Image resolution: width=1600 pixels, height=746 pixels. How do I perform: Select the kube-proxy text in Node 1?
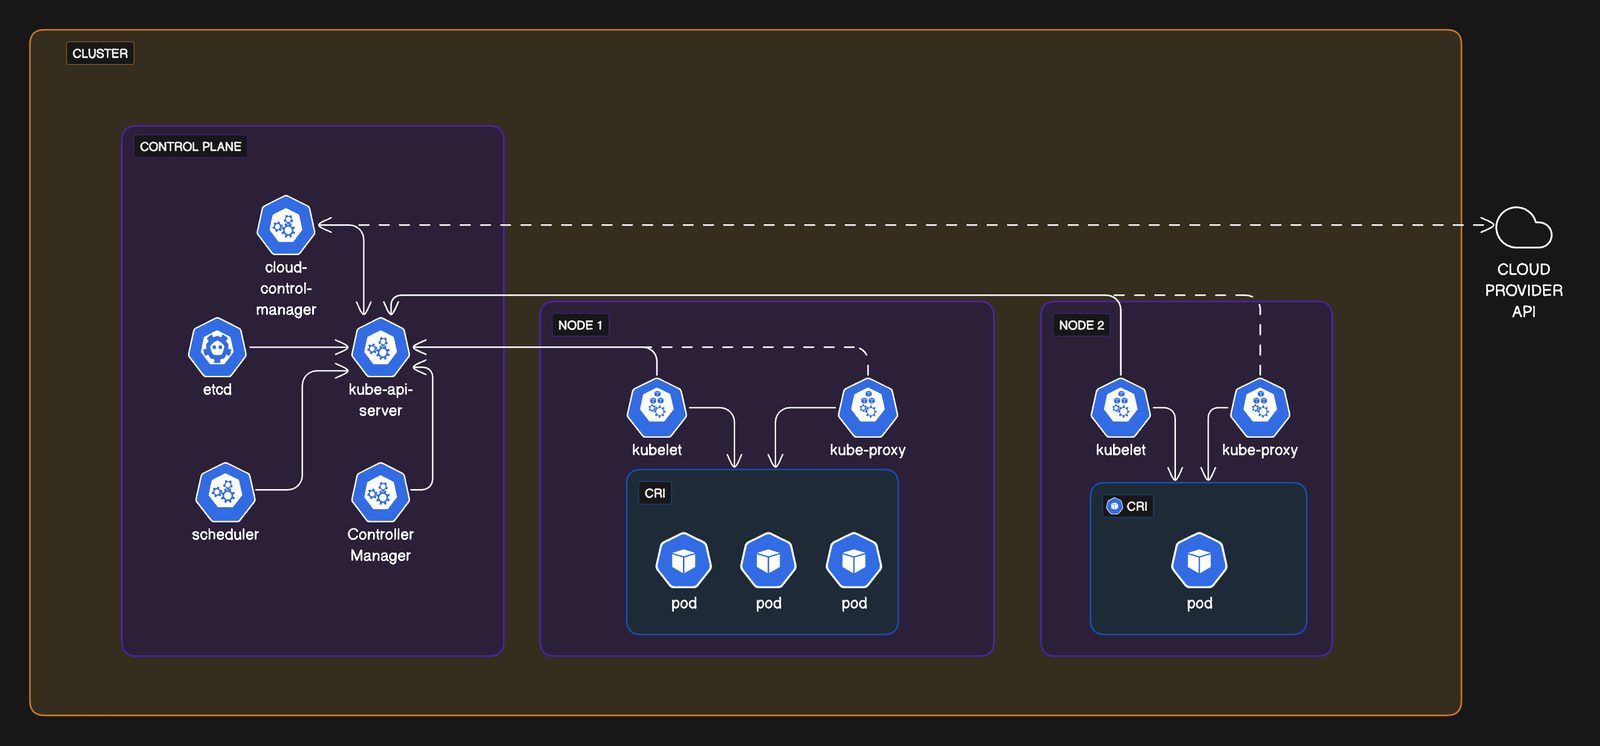868,450
